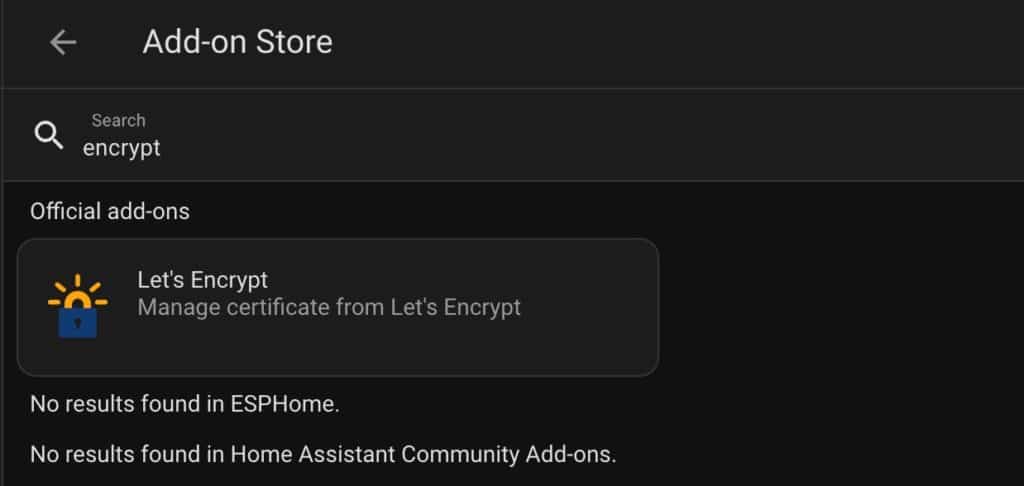Image resolution: width=1024 pixels, height=486 pixels.
Task: Click the "Official add-ons" section heading
Action: [x=110, y=211]
